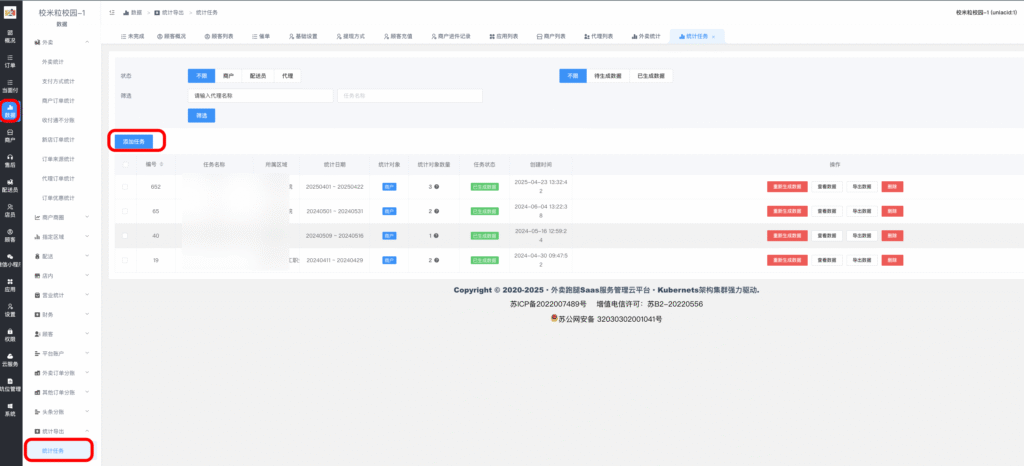The image size is (1024, 466).
Task: Select 配送员 in the 状态 filter group
Action: tap(258, 76)
